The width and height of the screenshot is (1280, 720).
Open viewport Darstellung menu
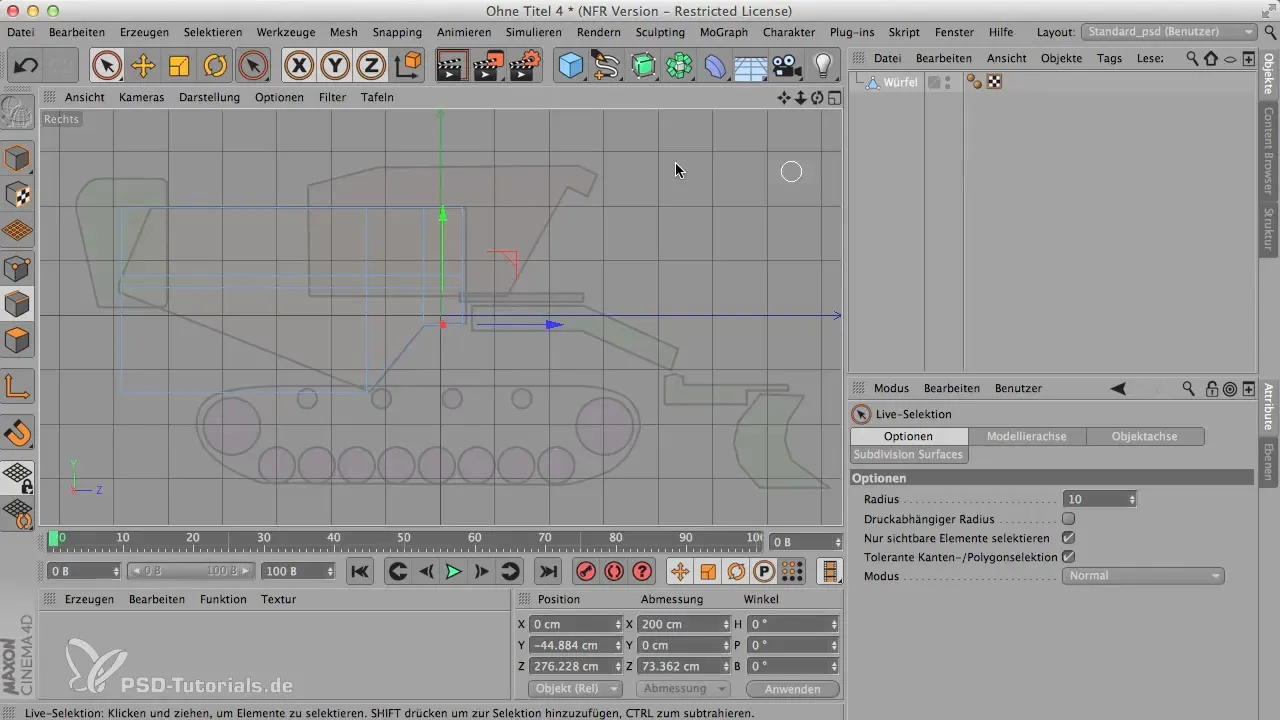pyautogui.click(x=209, y=97)
